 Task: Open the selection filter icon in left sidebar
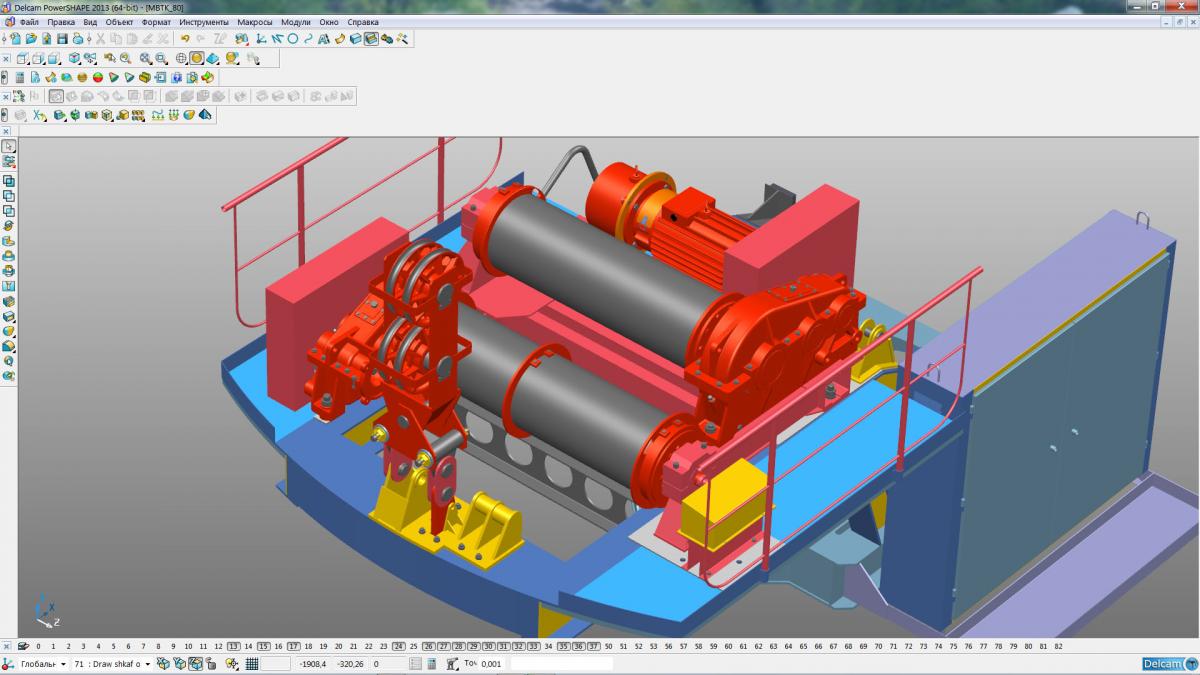tap(9, 160)
